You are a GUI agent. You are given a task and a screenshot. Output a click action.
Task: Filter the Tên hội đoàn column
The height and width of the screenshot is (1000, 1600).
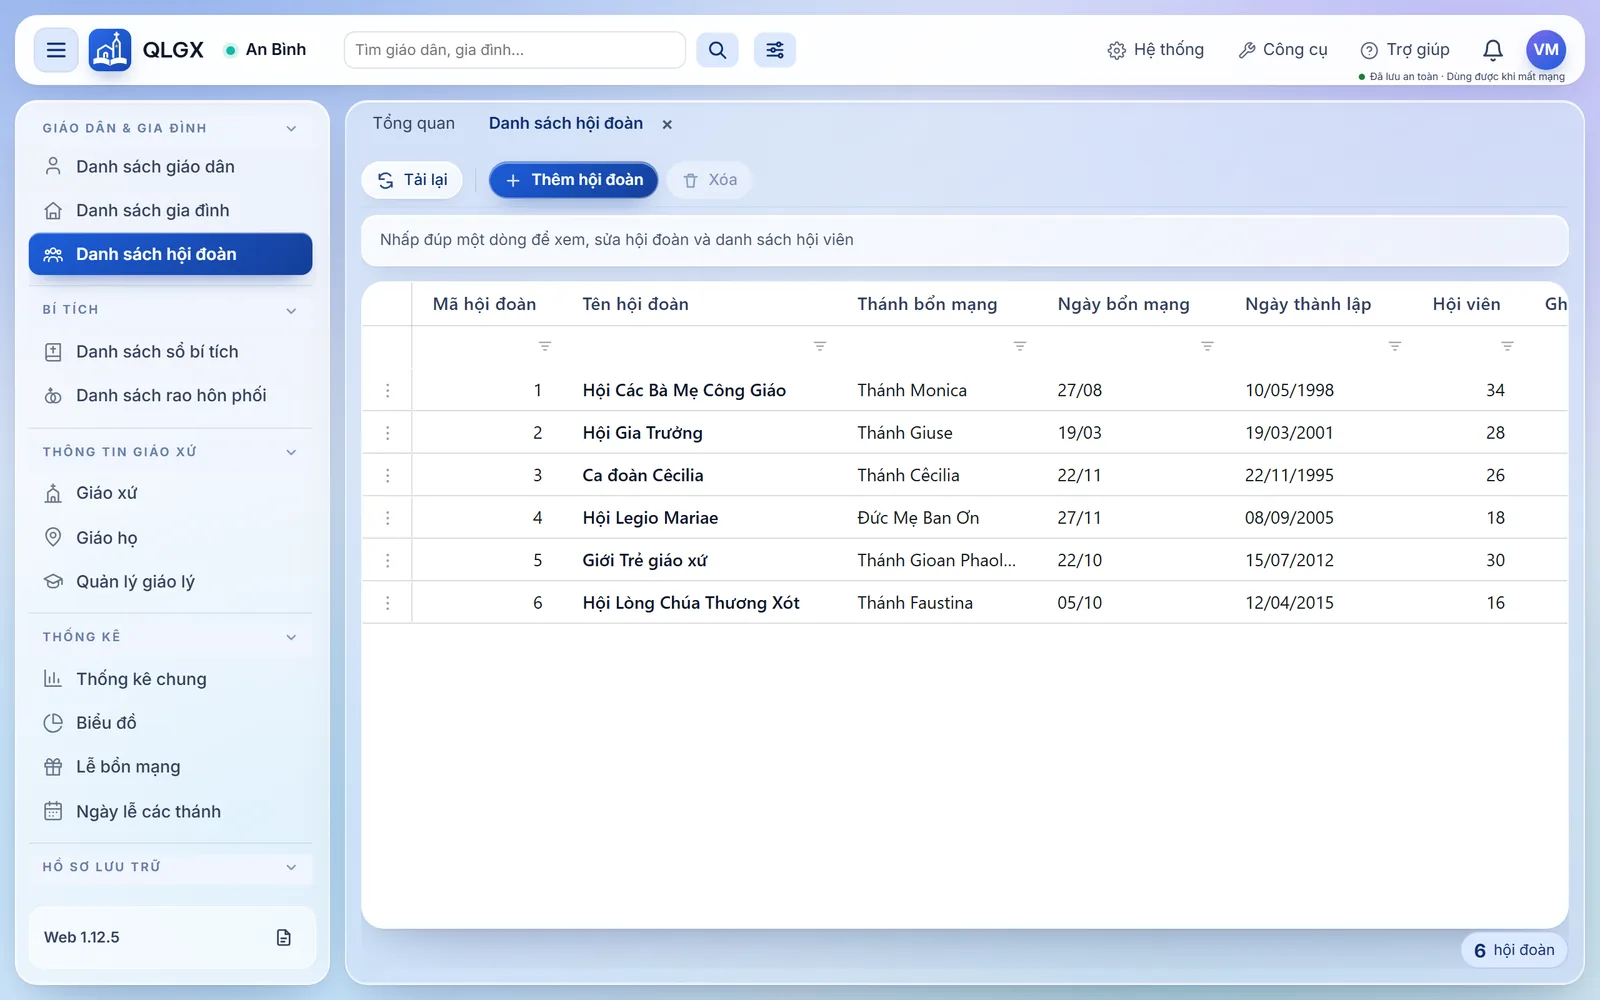pyautogui.click(x=820, y=346)
